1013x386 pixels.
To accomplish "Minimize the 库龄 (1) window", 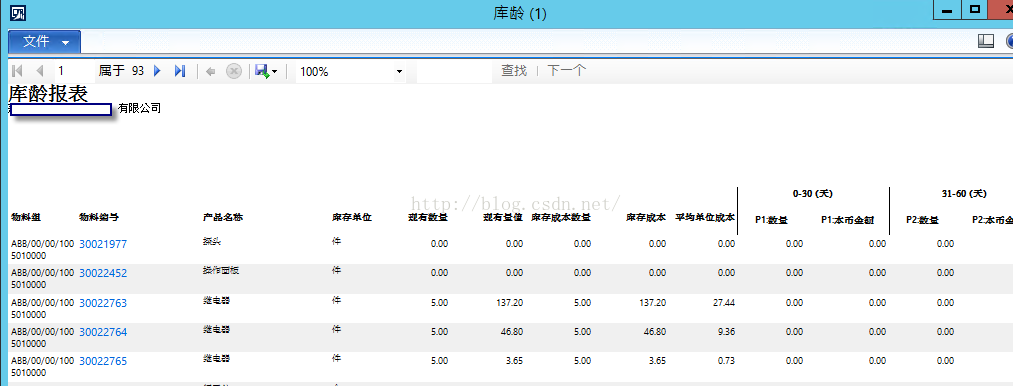I will [948, 10].
